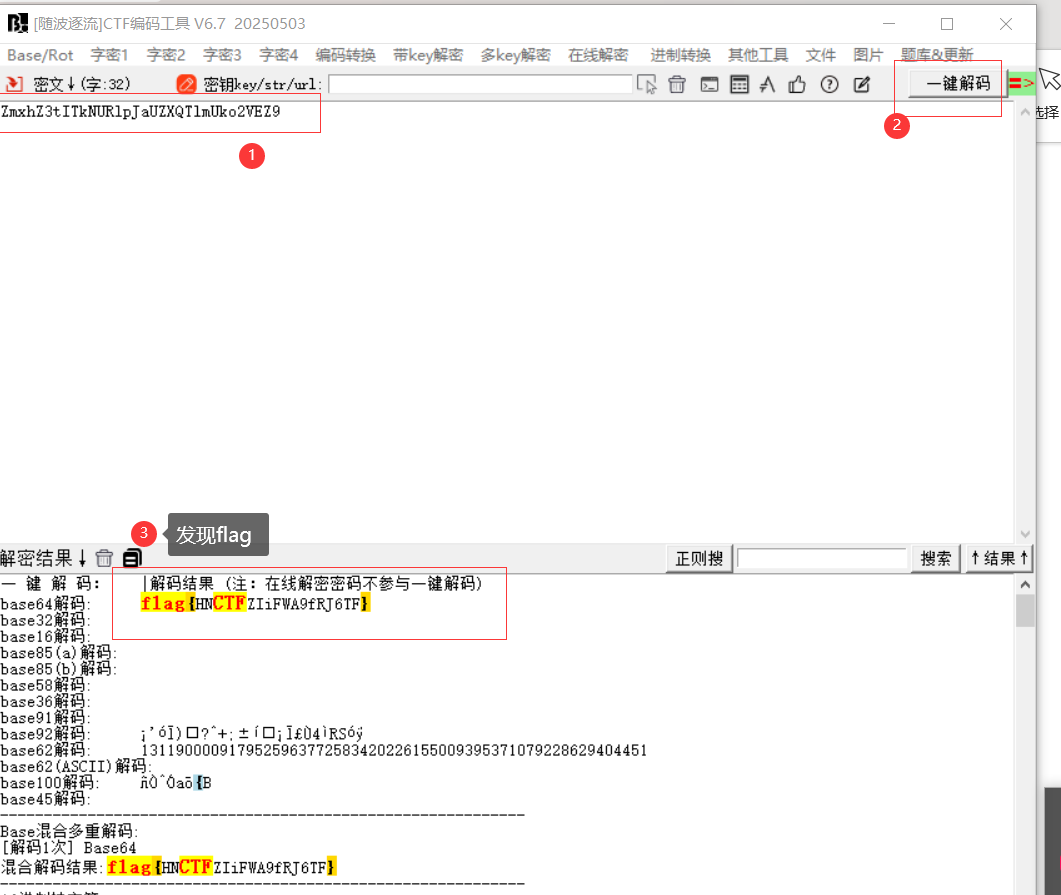This screenshot has width=1061, height=895.
Task: Open the 字密3 menu
Action: [x=222, y=55]
